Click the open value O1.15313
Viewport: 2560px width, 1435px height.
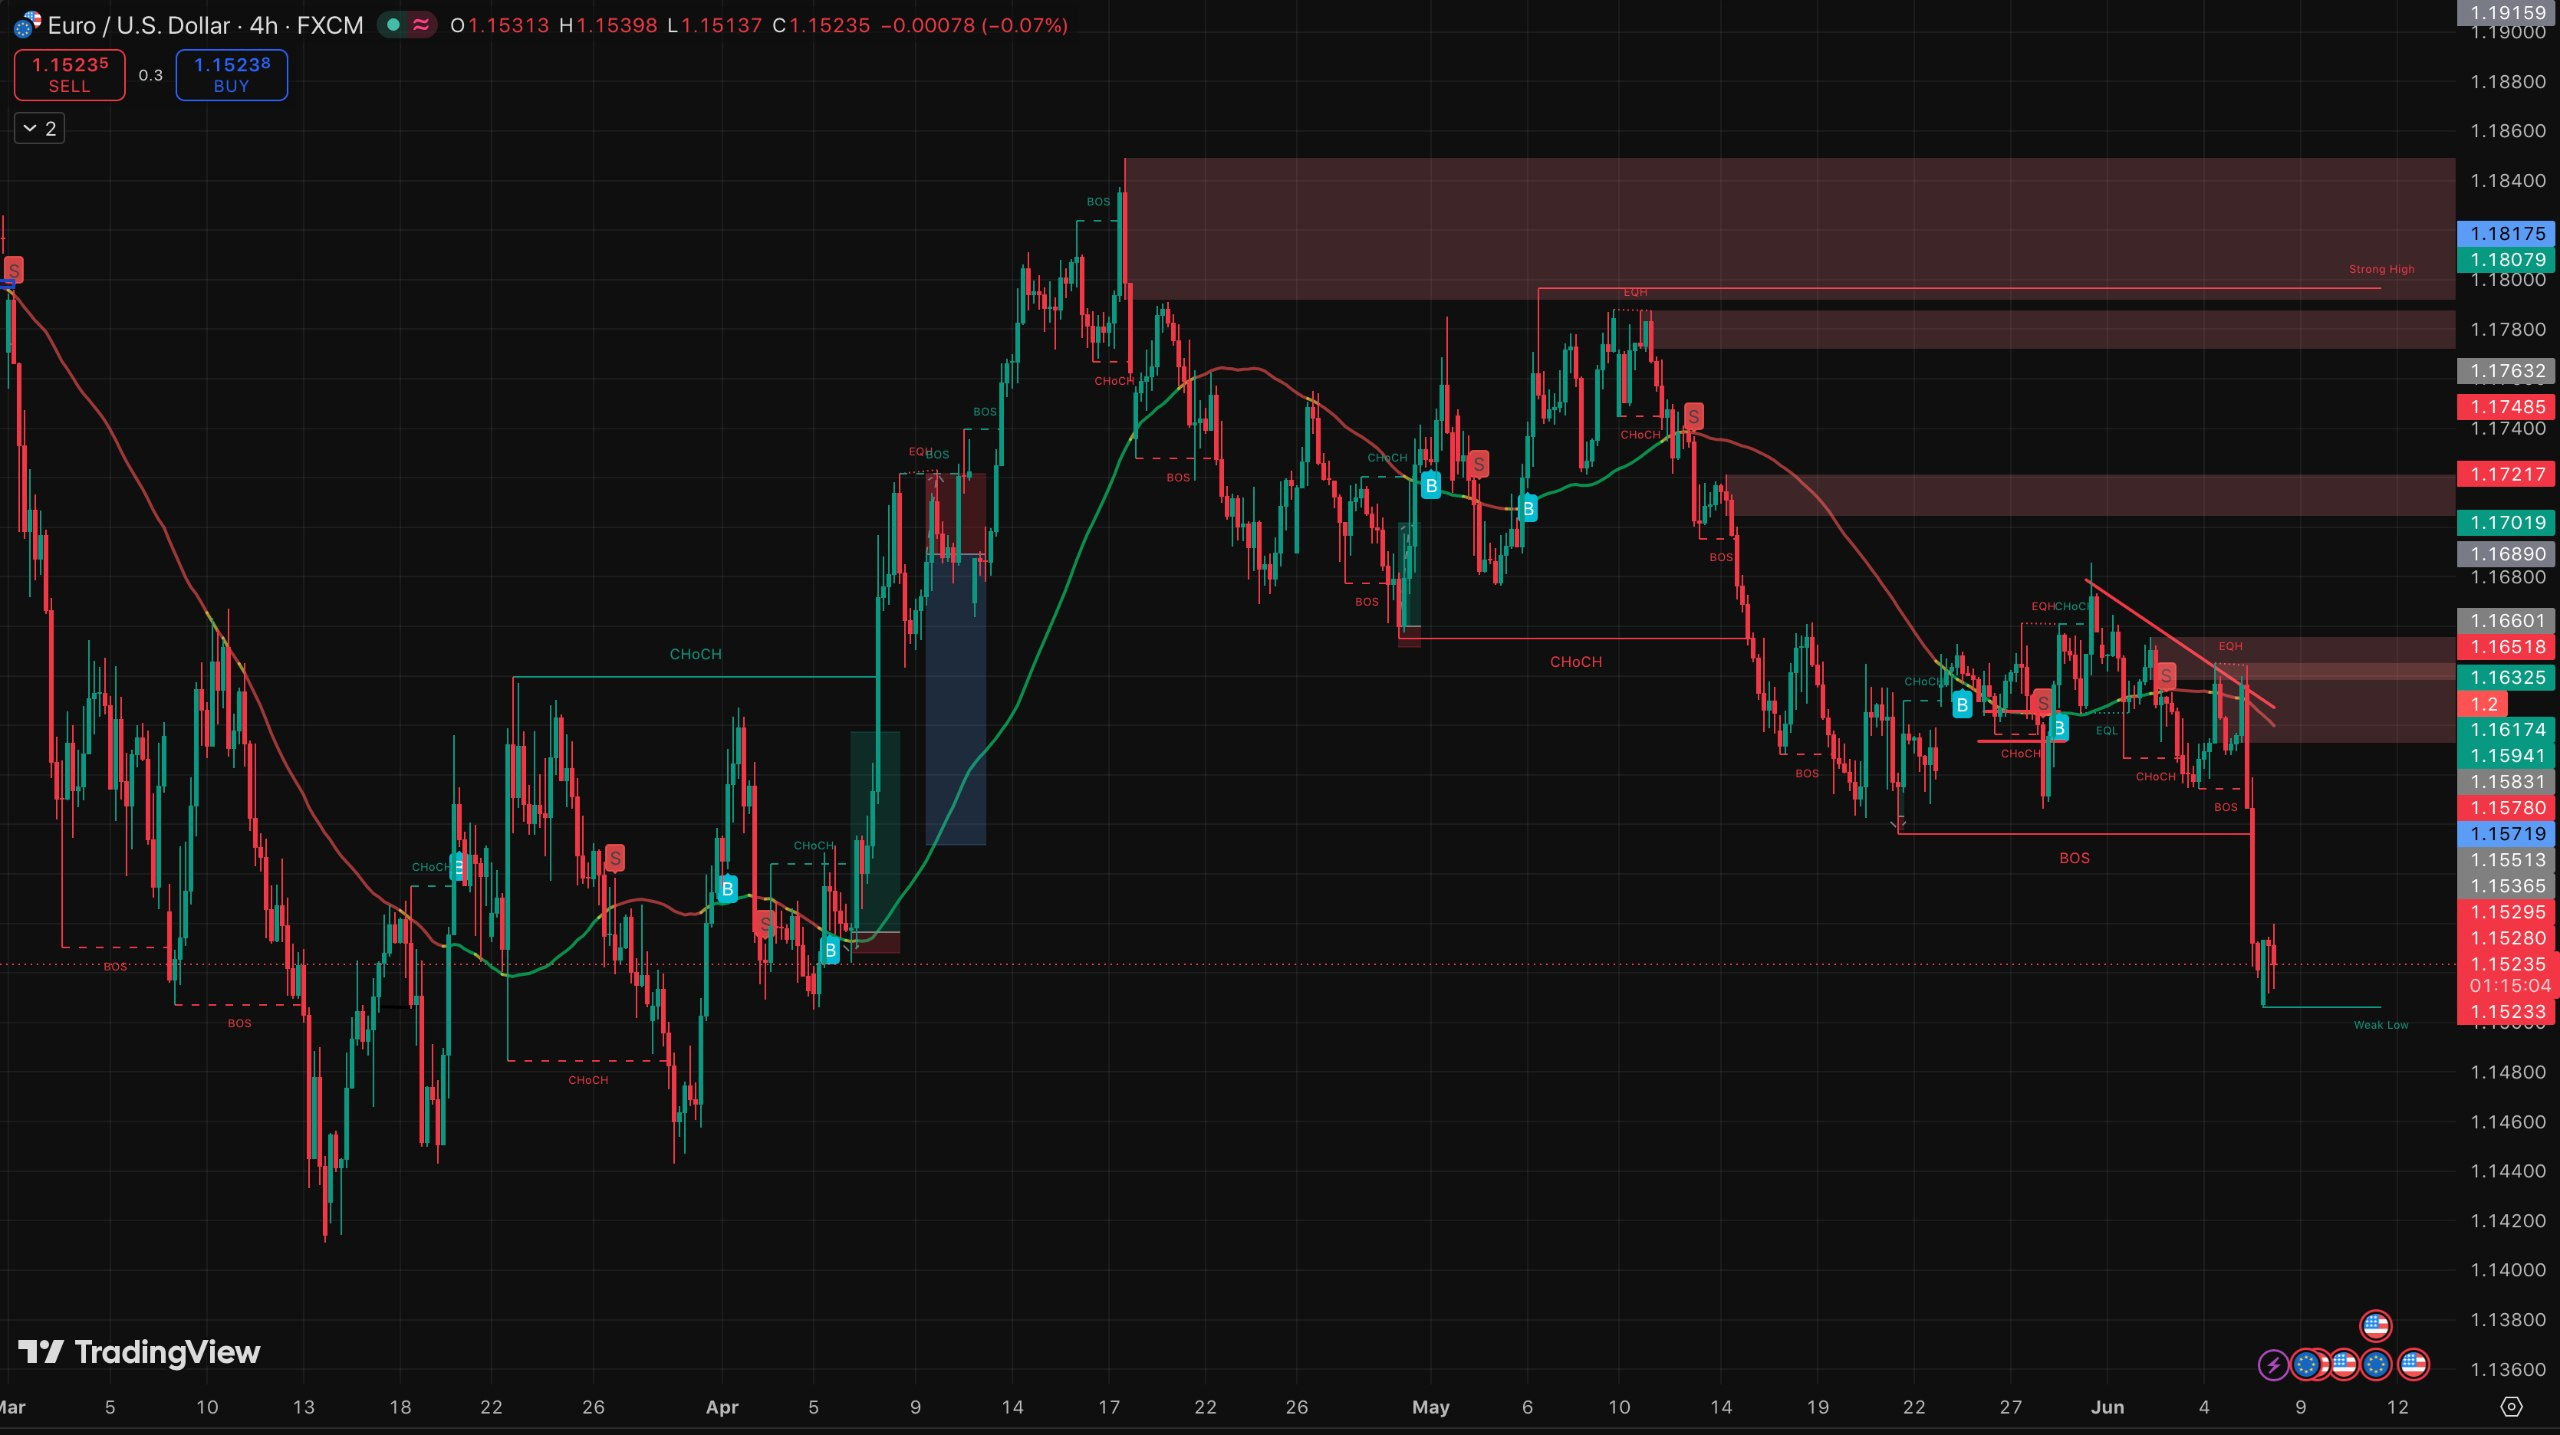[x=499, y=25]
